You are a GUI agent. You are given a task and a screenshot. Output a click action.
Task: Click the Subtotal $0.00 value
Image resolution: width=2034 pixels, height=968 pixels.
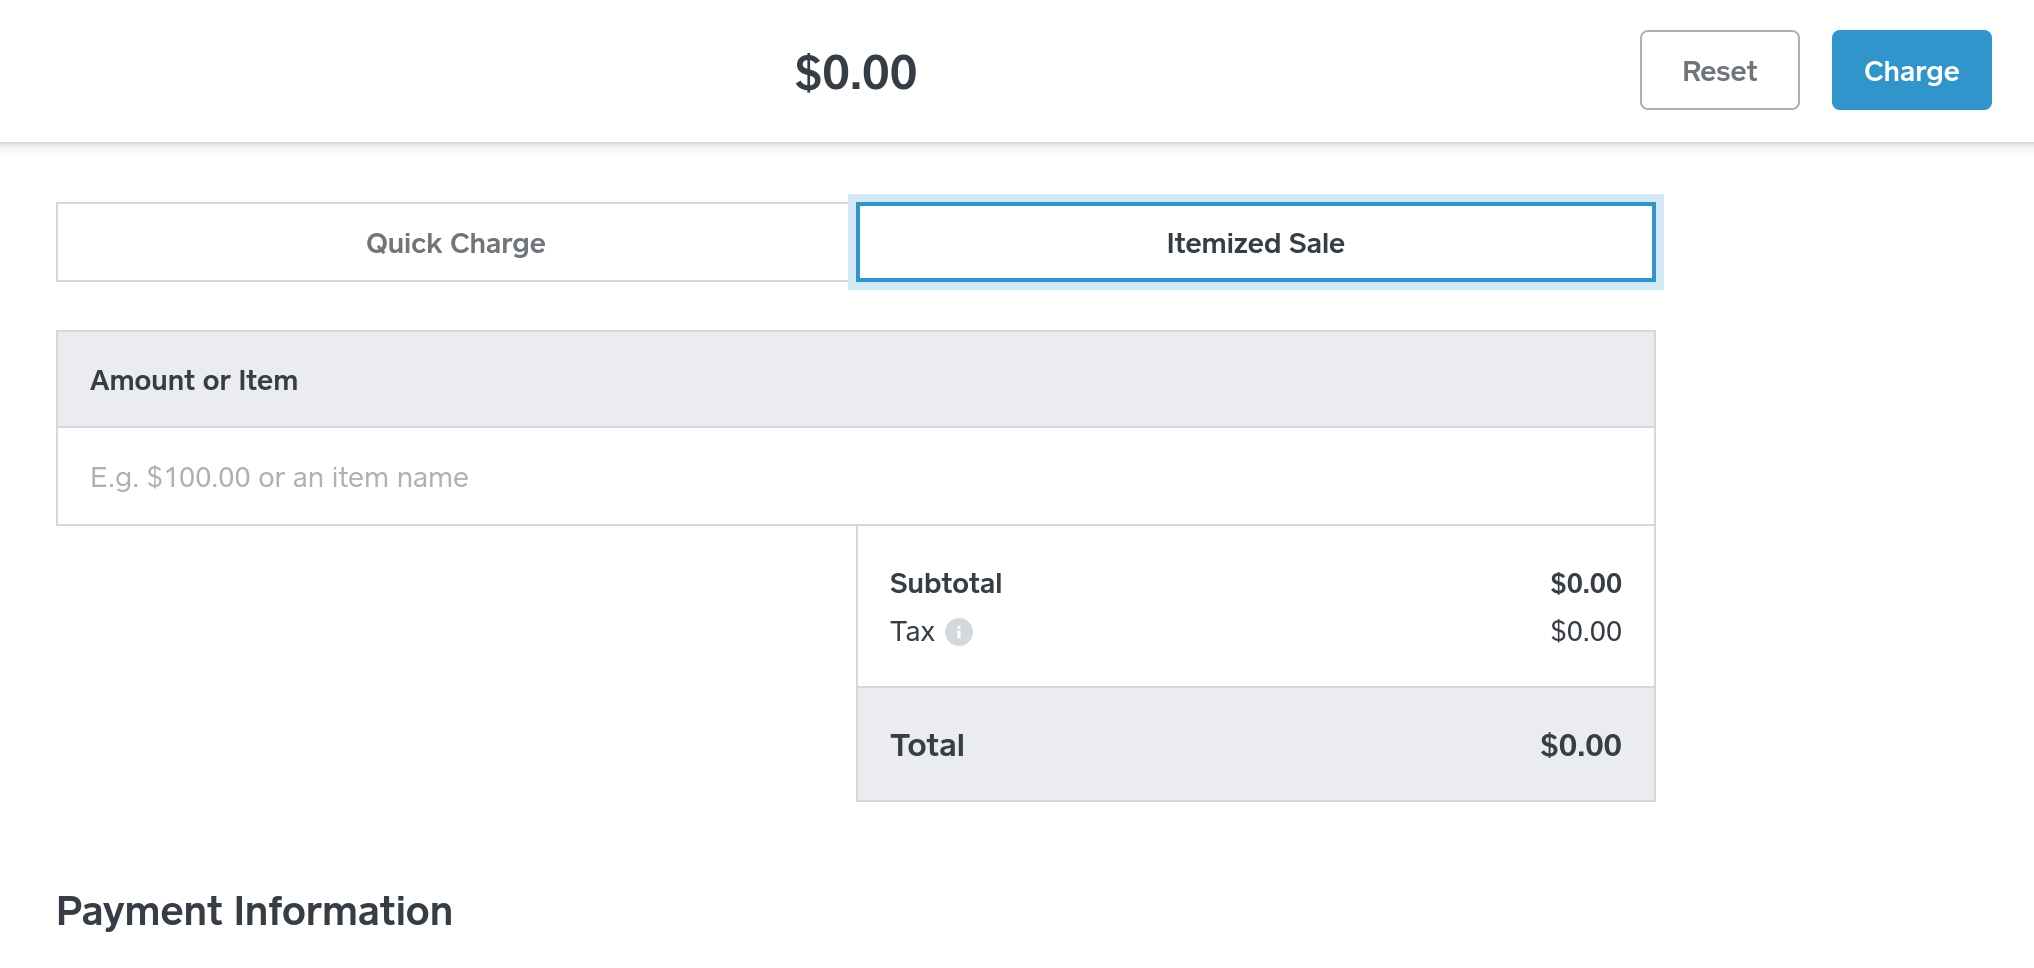[x=1585, y=584]
